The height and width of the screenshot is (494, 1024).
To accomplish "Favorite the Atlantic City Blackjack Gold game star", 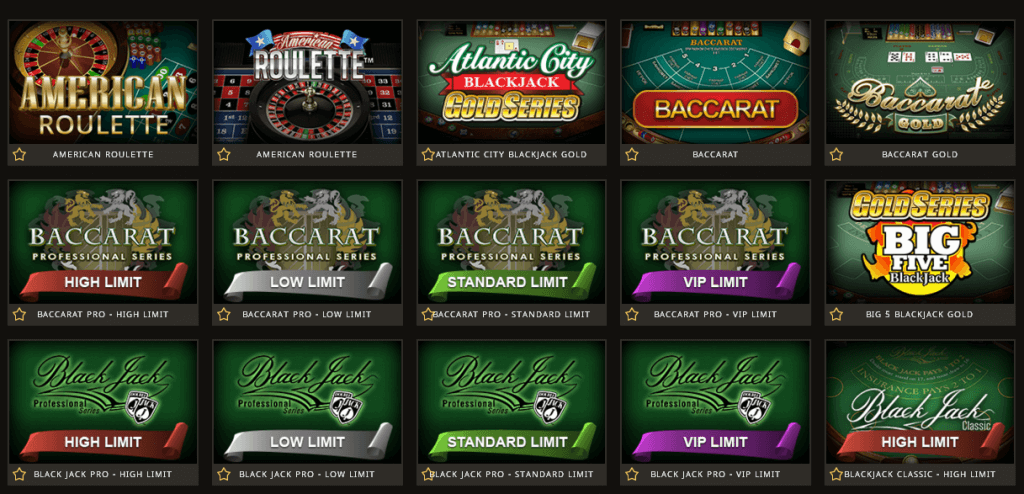I will 428,155.
